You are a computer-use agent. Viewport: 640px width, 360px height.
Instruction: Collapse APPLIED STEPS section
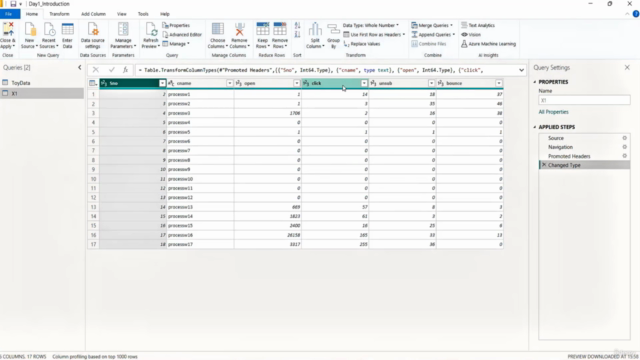(x=535, y=127)
